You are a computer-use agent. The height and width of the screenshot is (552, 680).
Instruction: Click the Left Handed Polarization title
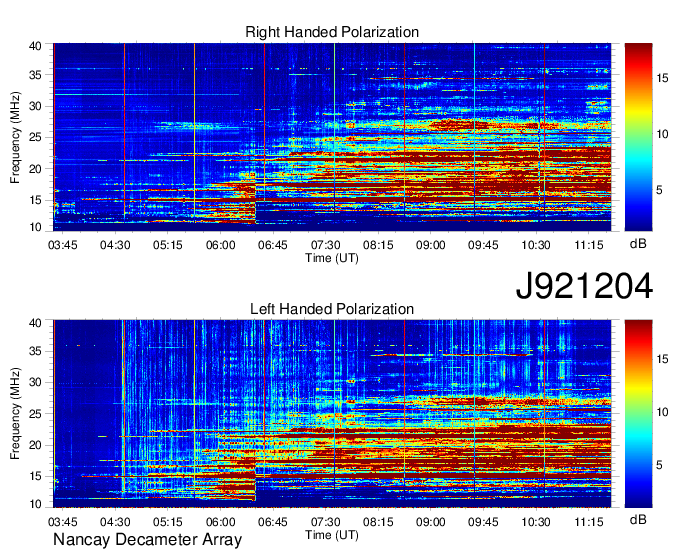point(332,309)
